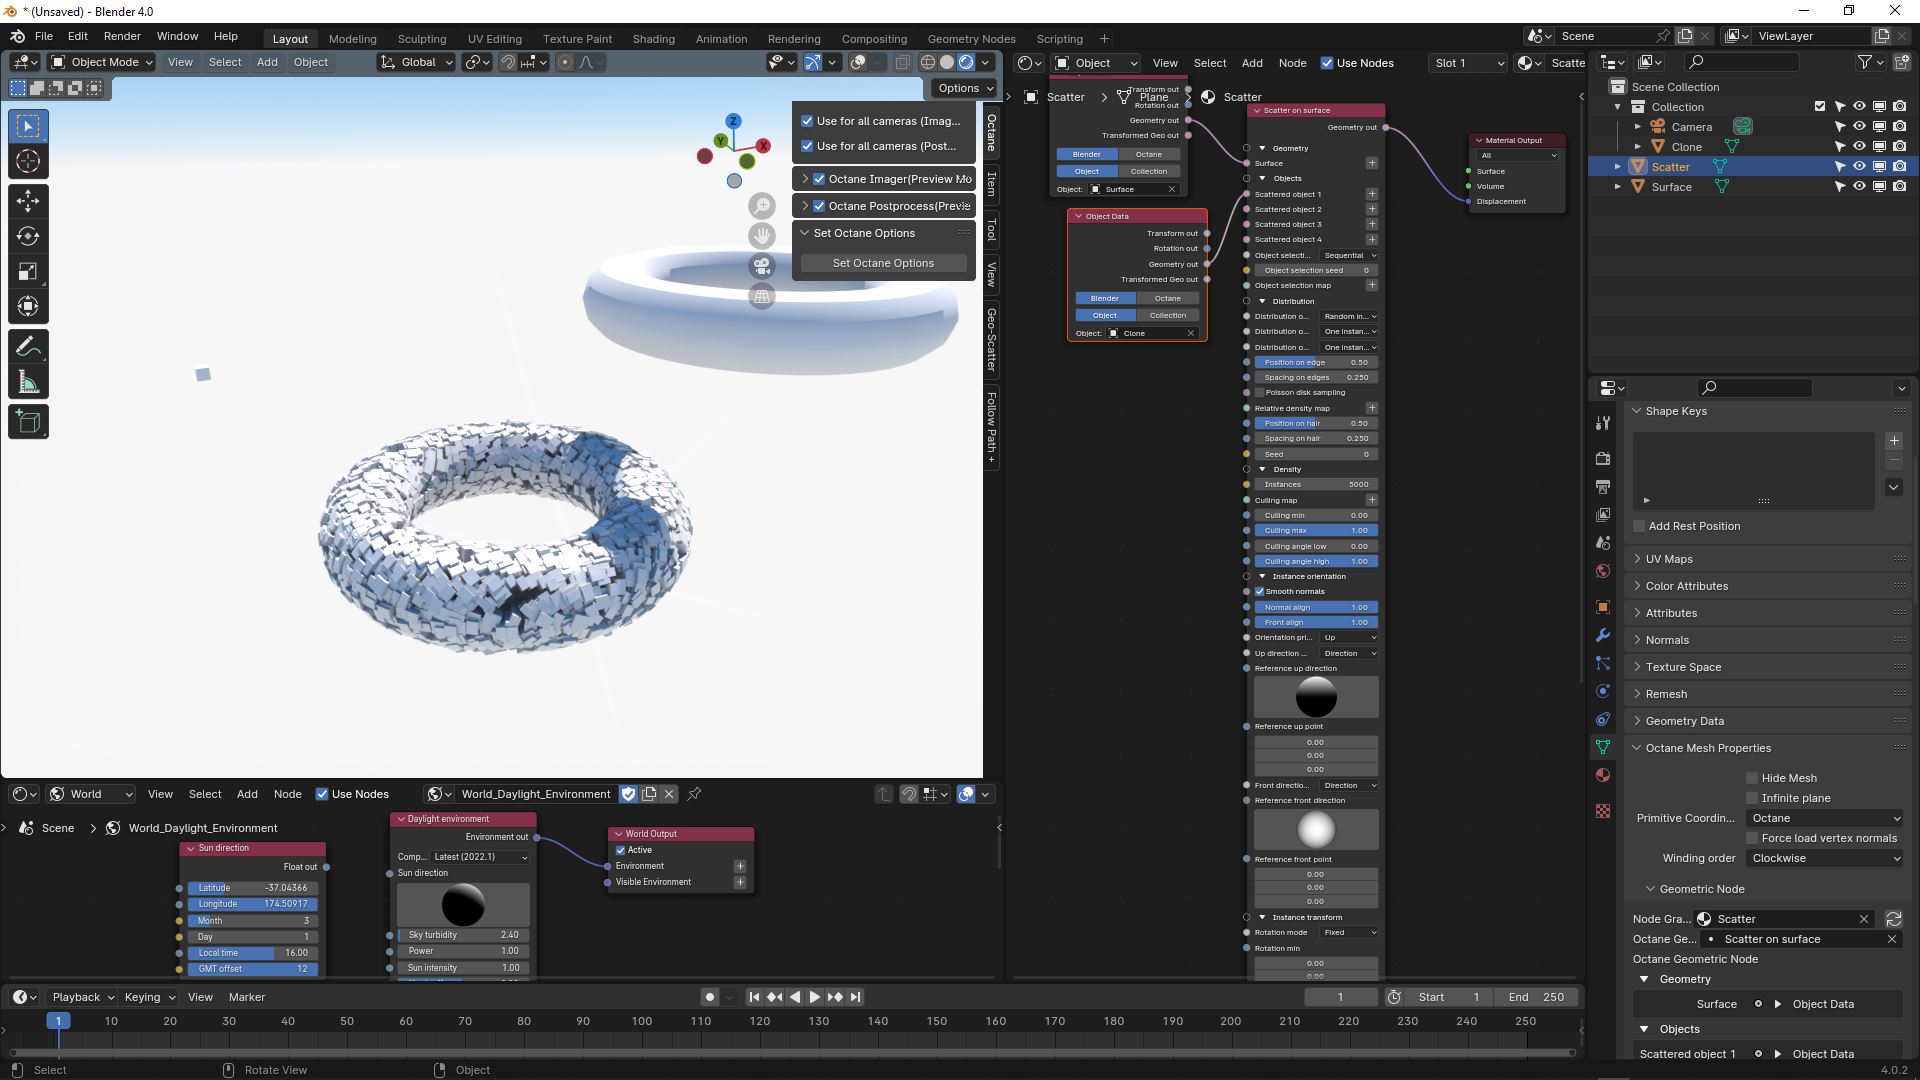The image size is (1920, 1080).
Task: Expand the Surface object in outliner
Action: pos(1618,187)
